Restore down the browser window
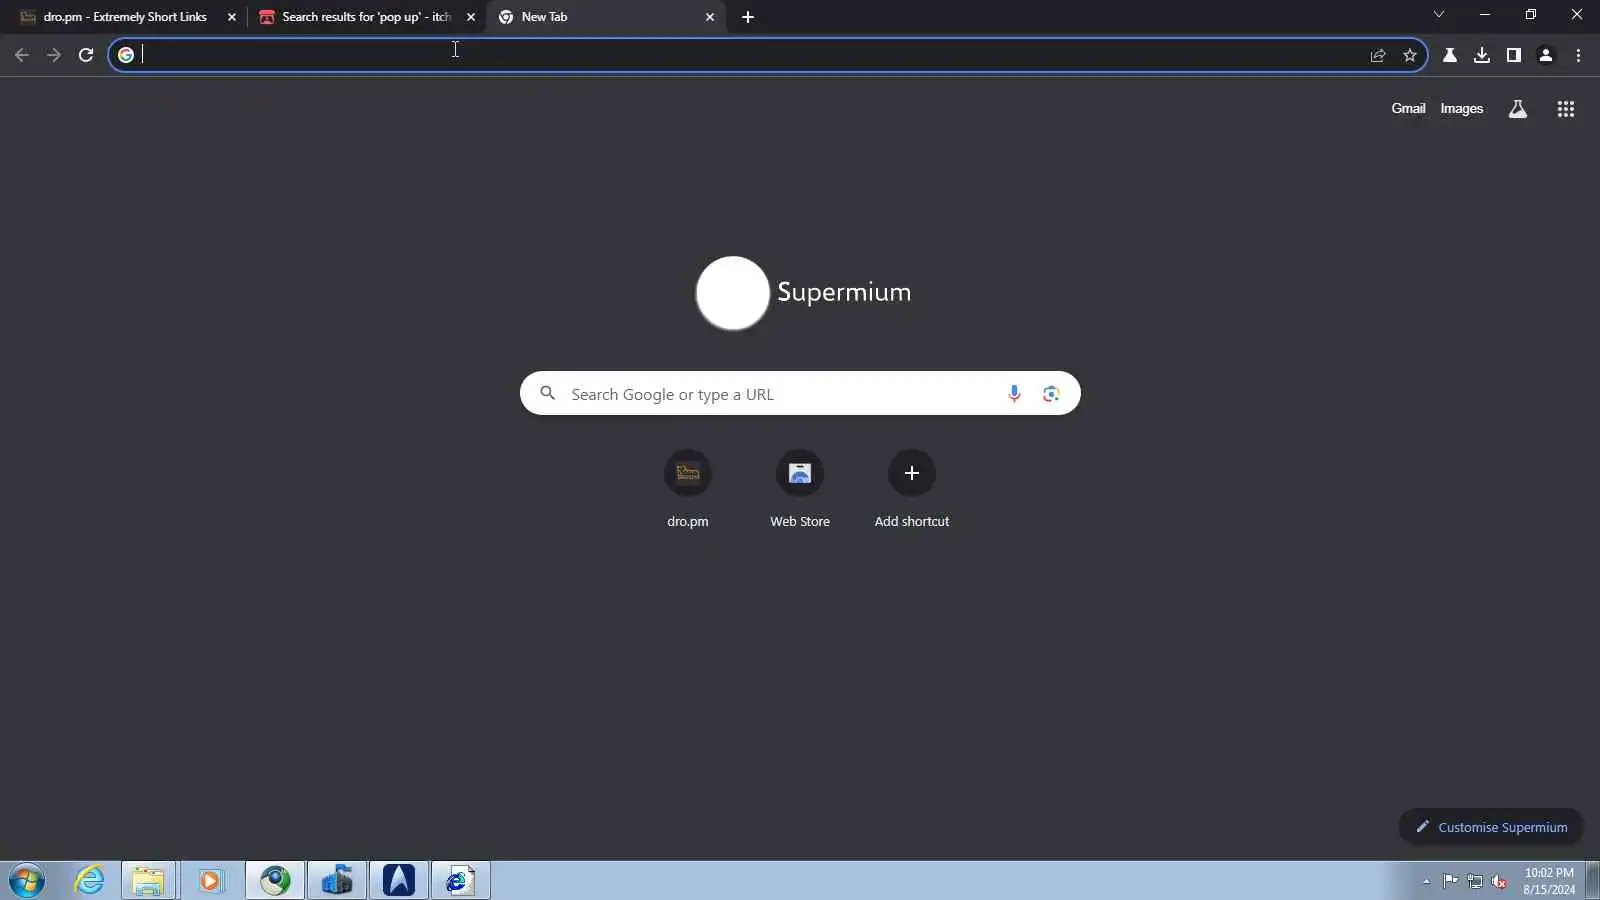This screenshot has width=1600, height=900. click(x=1531, y=14)
